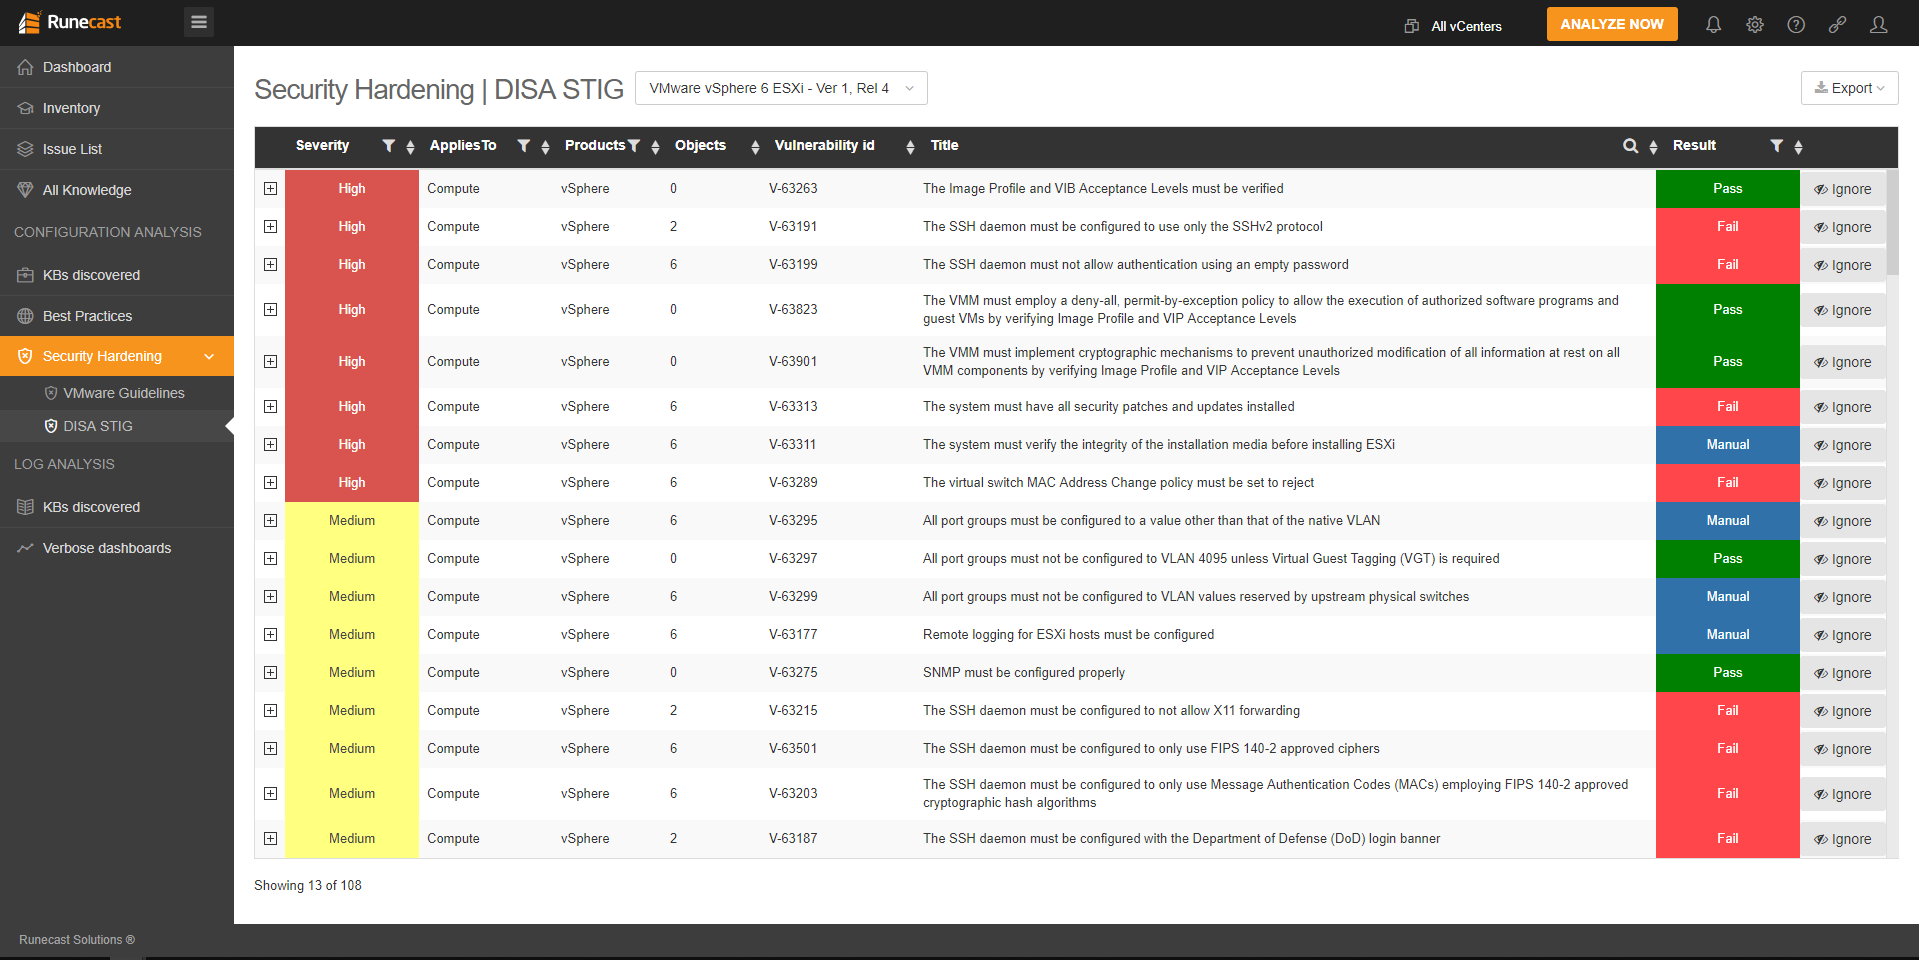Select VMware Guidelines in the sidebar
The image size is (1919, 960).
(x=124, y=393)
